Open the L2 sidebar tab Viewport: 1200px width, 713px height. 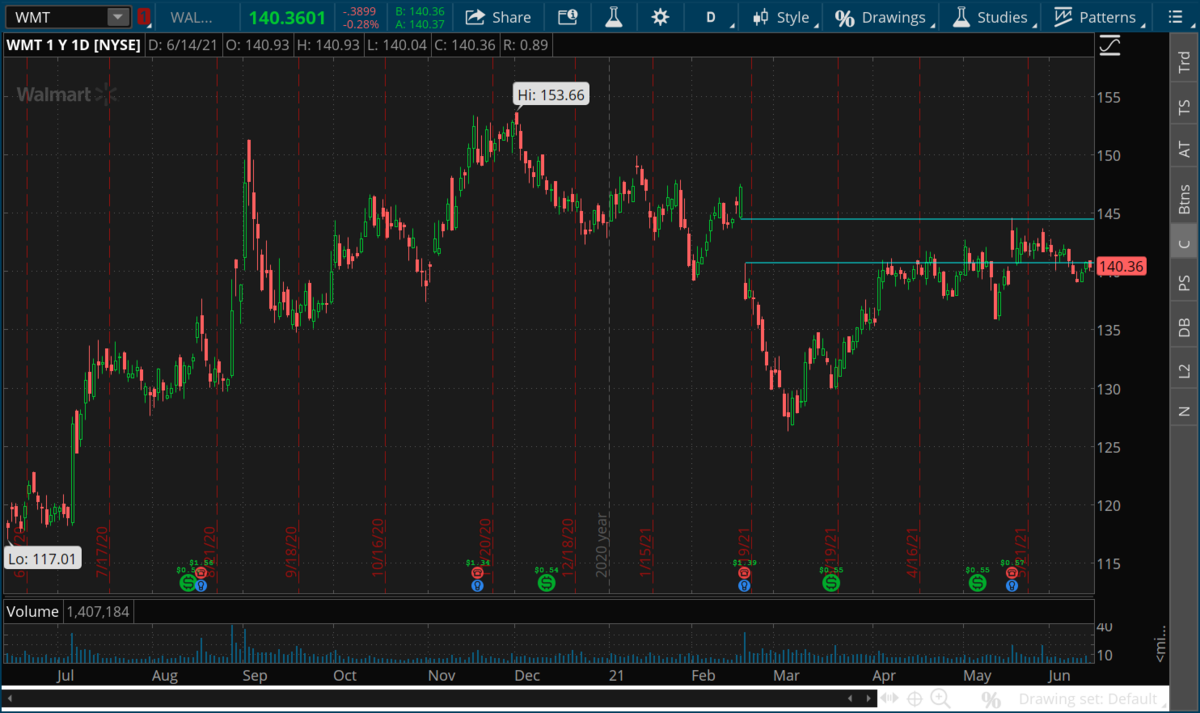click(1184, 370)
